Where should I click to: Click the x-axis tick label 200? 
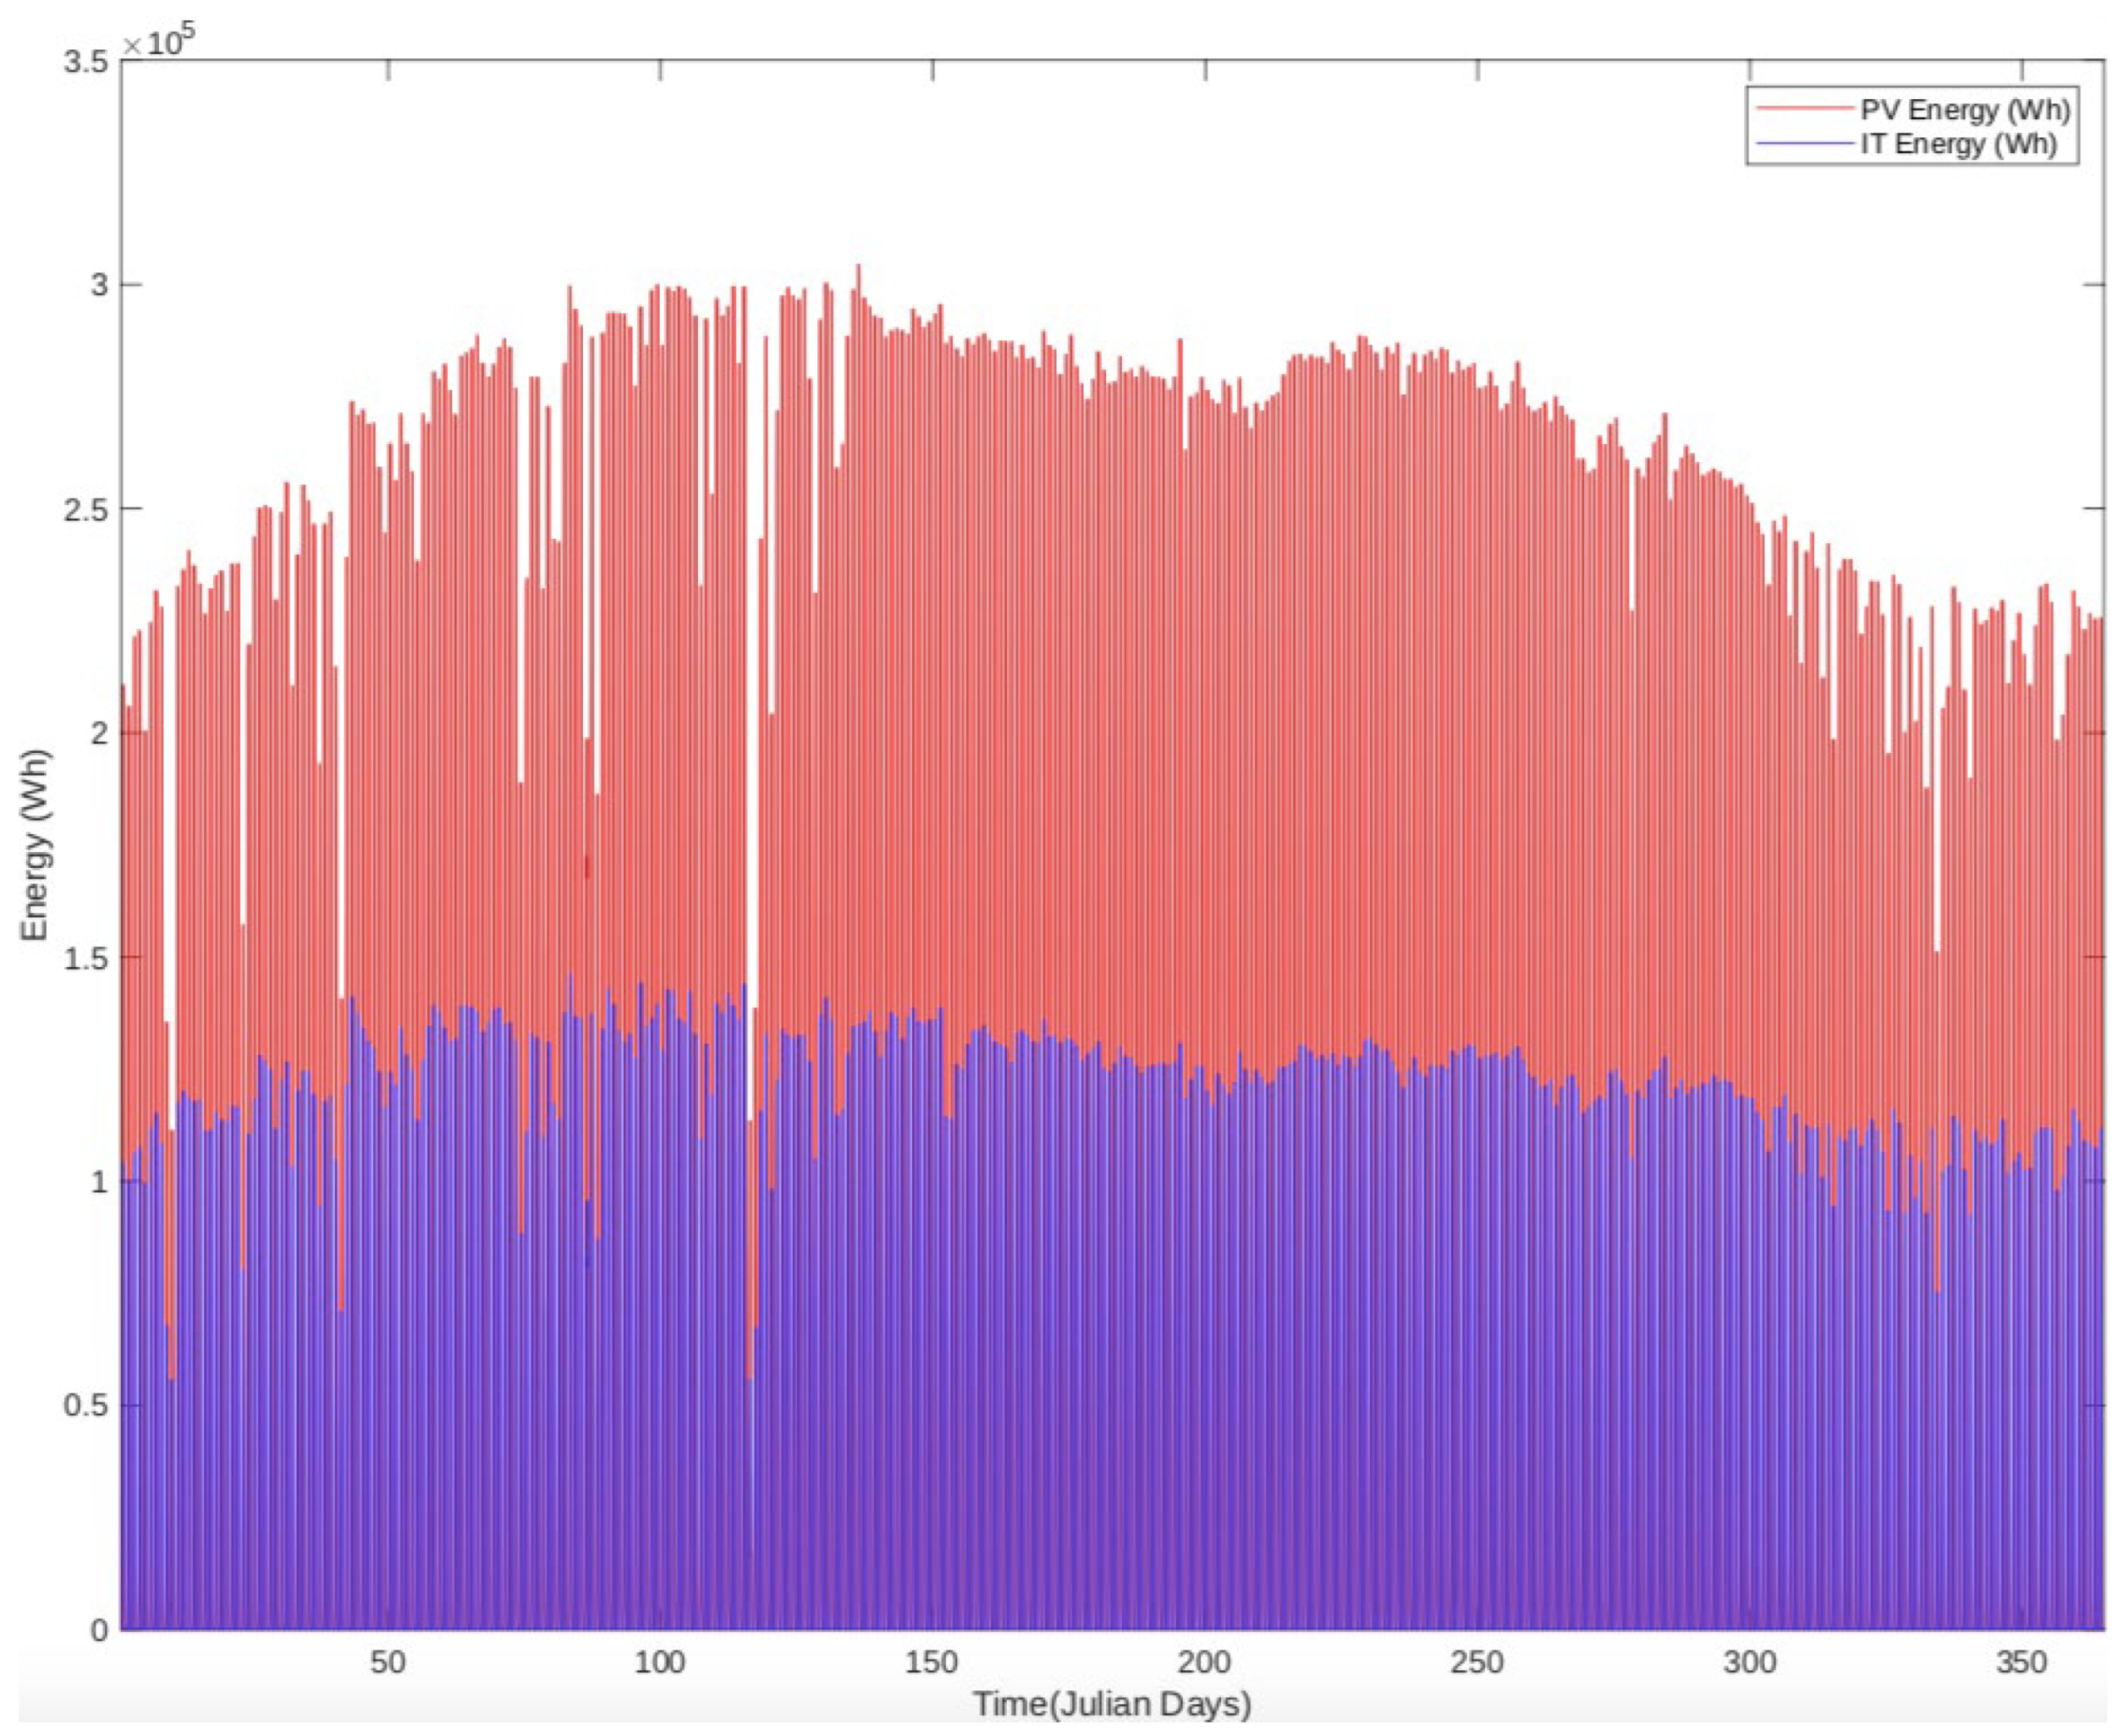coord(1205,1662)
